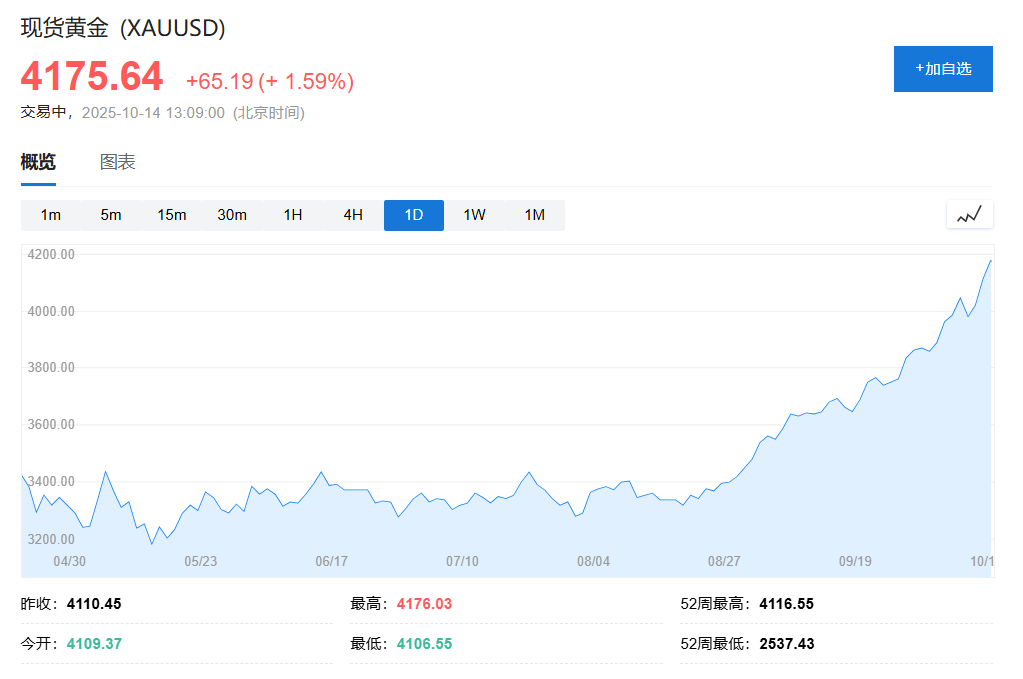This screenshot has width=1023, height=679.
Task: Select the 1m timeframe
Action: coord(51,214)
